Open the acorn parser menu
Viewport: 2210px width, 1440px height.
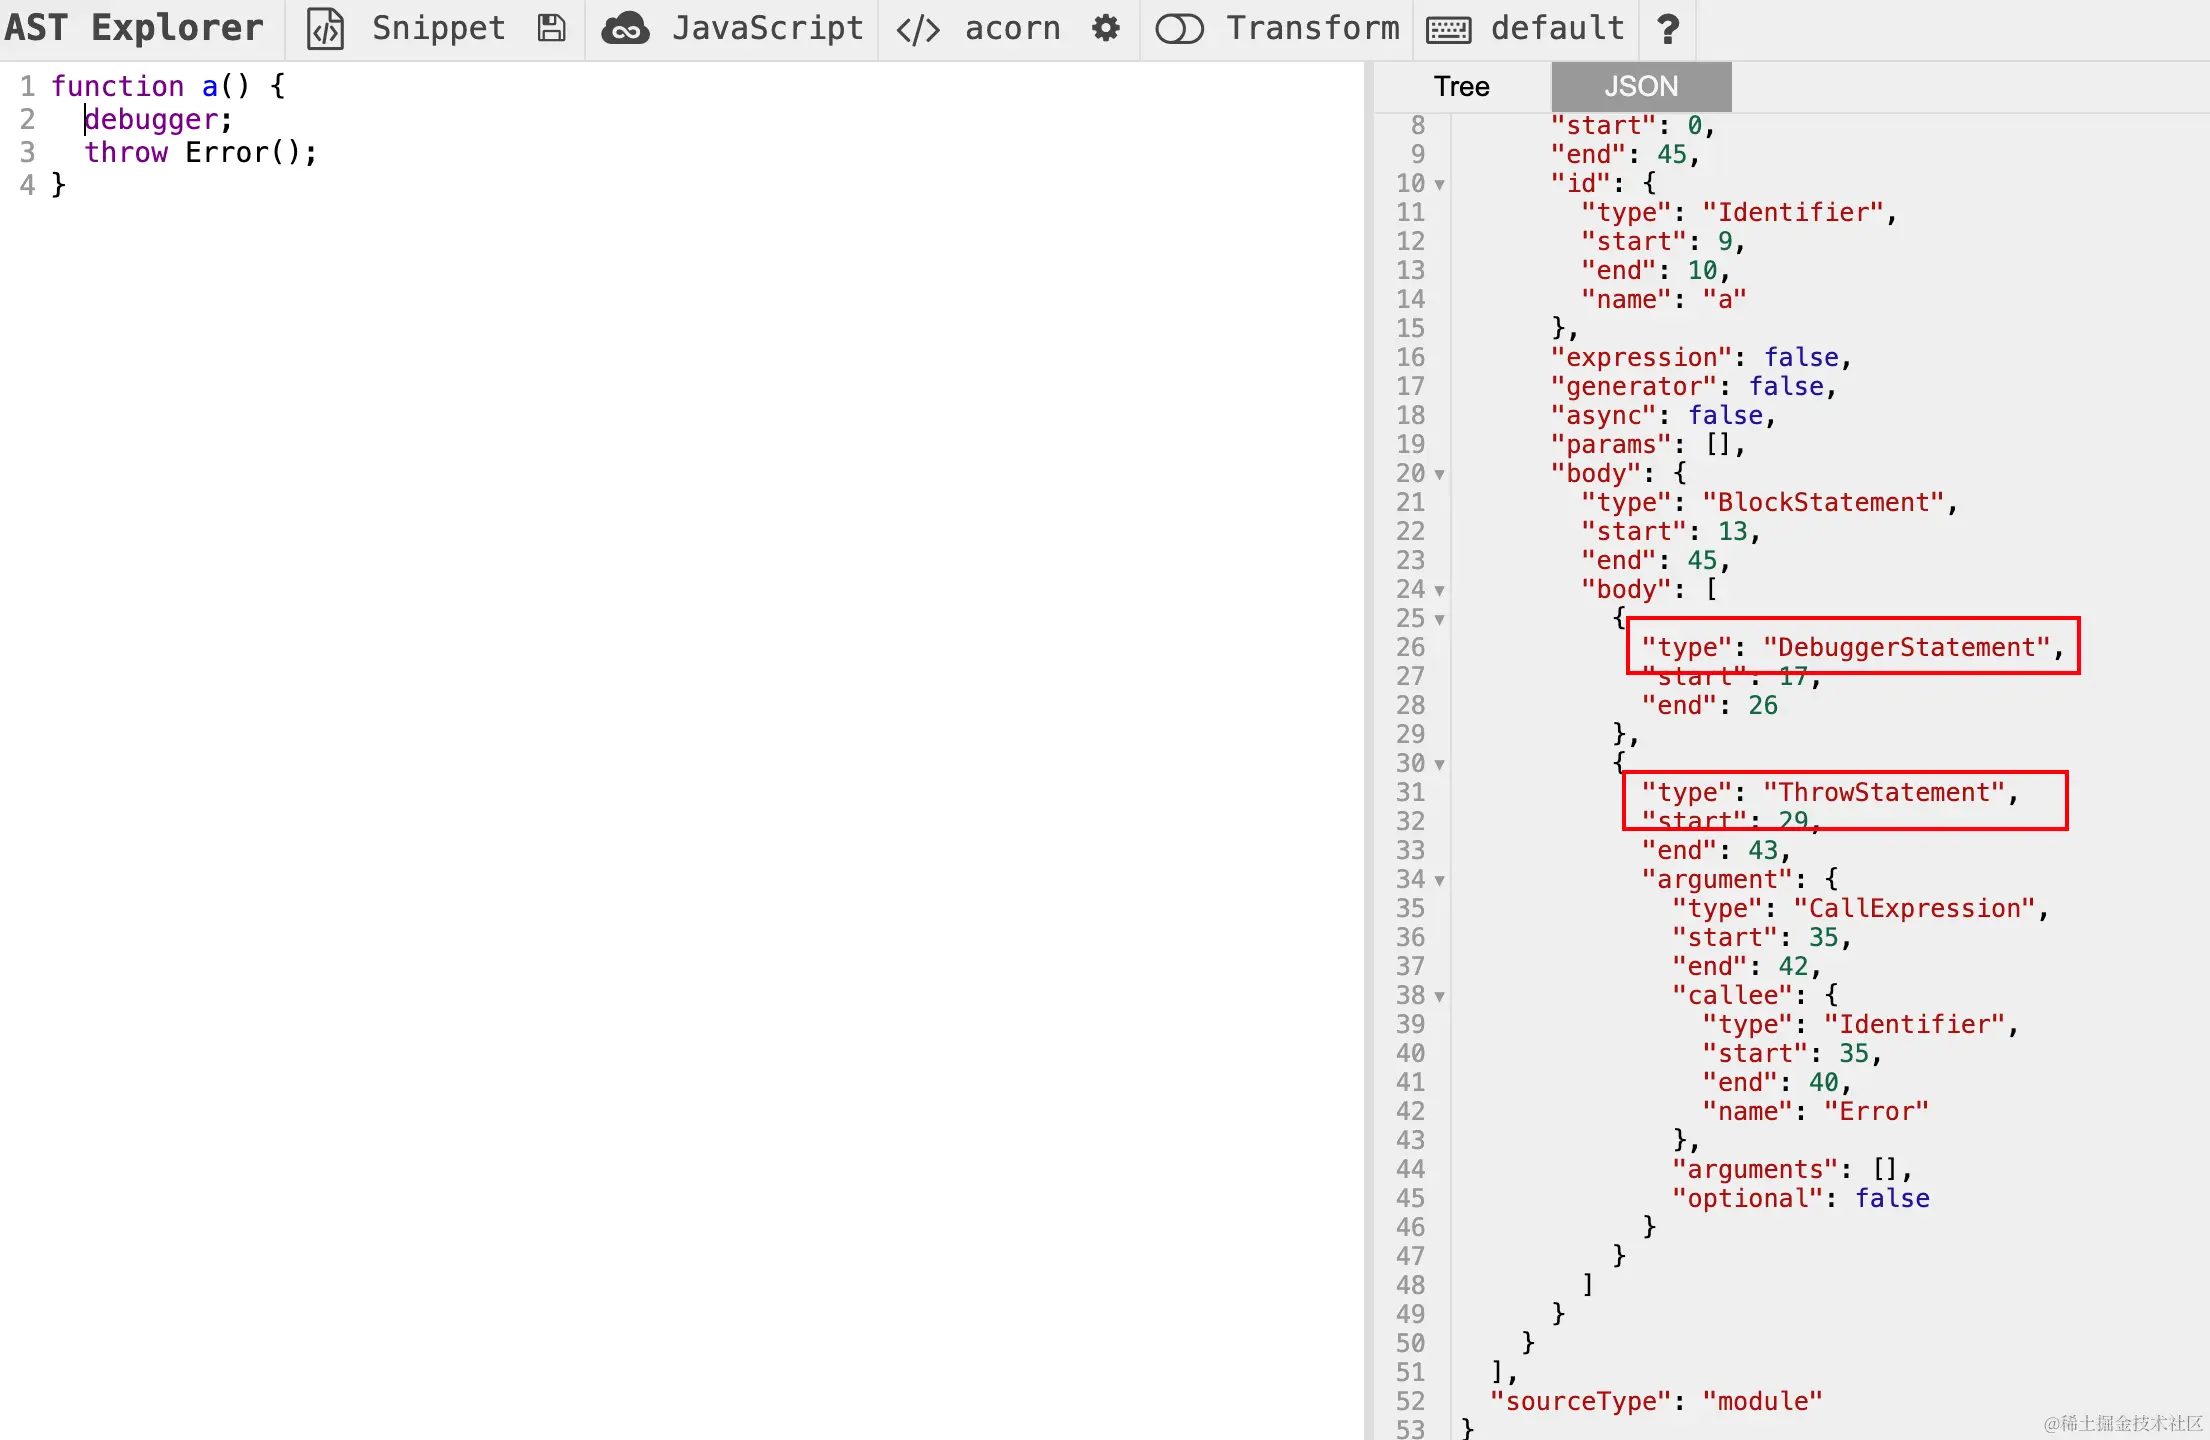1012,29
